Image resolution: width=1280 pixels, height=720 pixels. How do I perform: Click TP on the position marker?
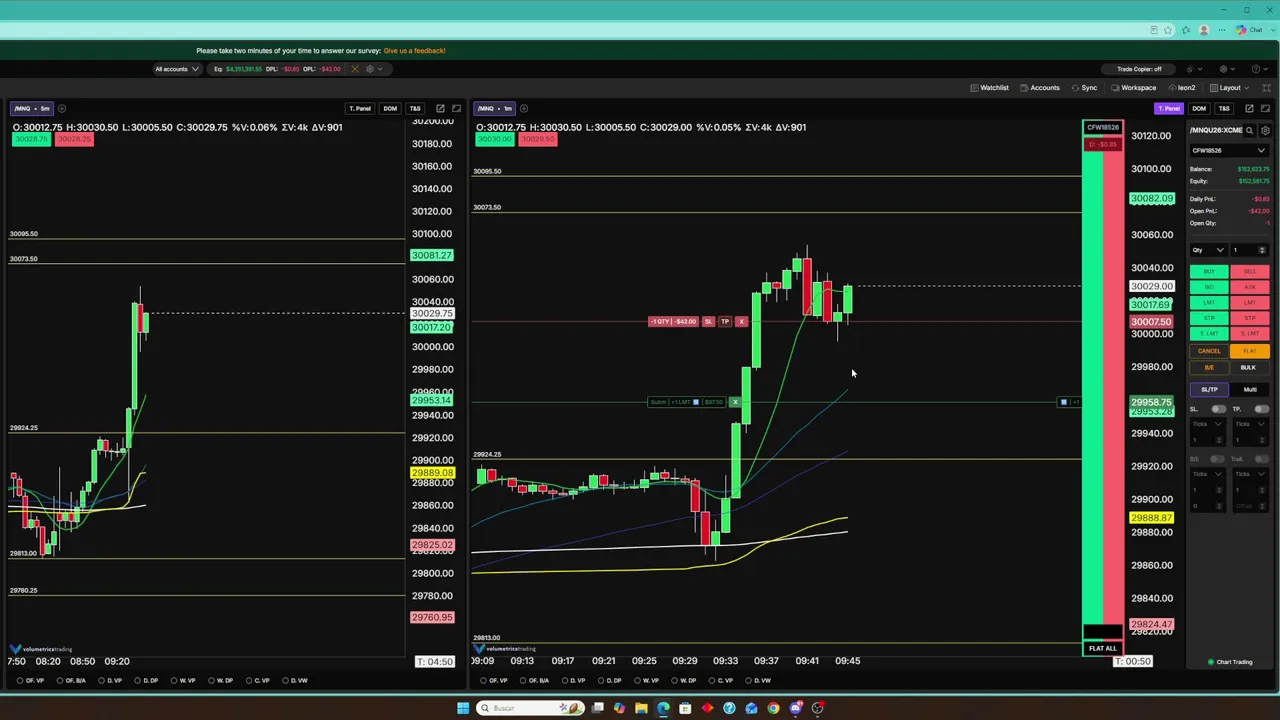coord(725,321)
